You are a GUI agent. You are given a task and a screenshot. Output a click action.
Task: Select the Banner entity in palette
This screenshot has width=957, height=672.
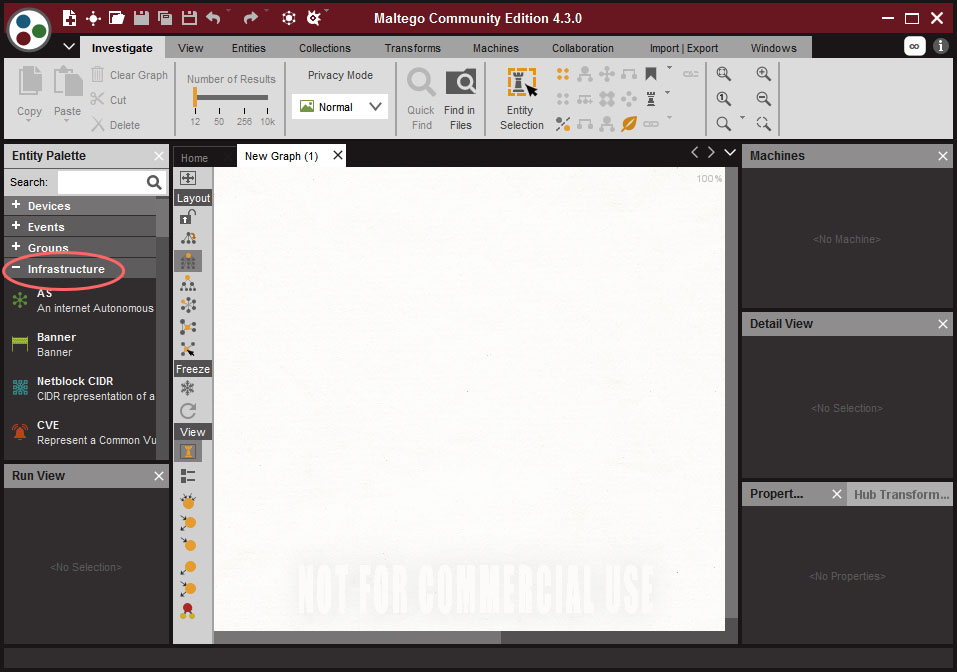pos(82,344)
